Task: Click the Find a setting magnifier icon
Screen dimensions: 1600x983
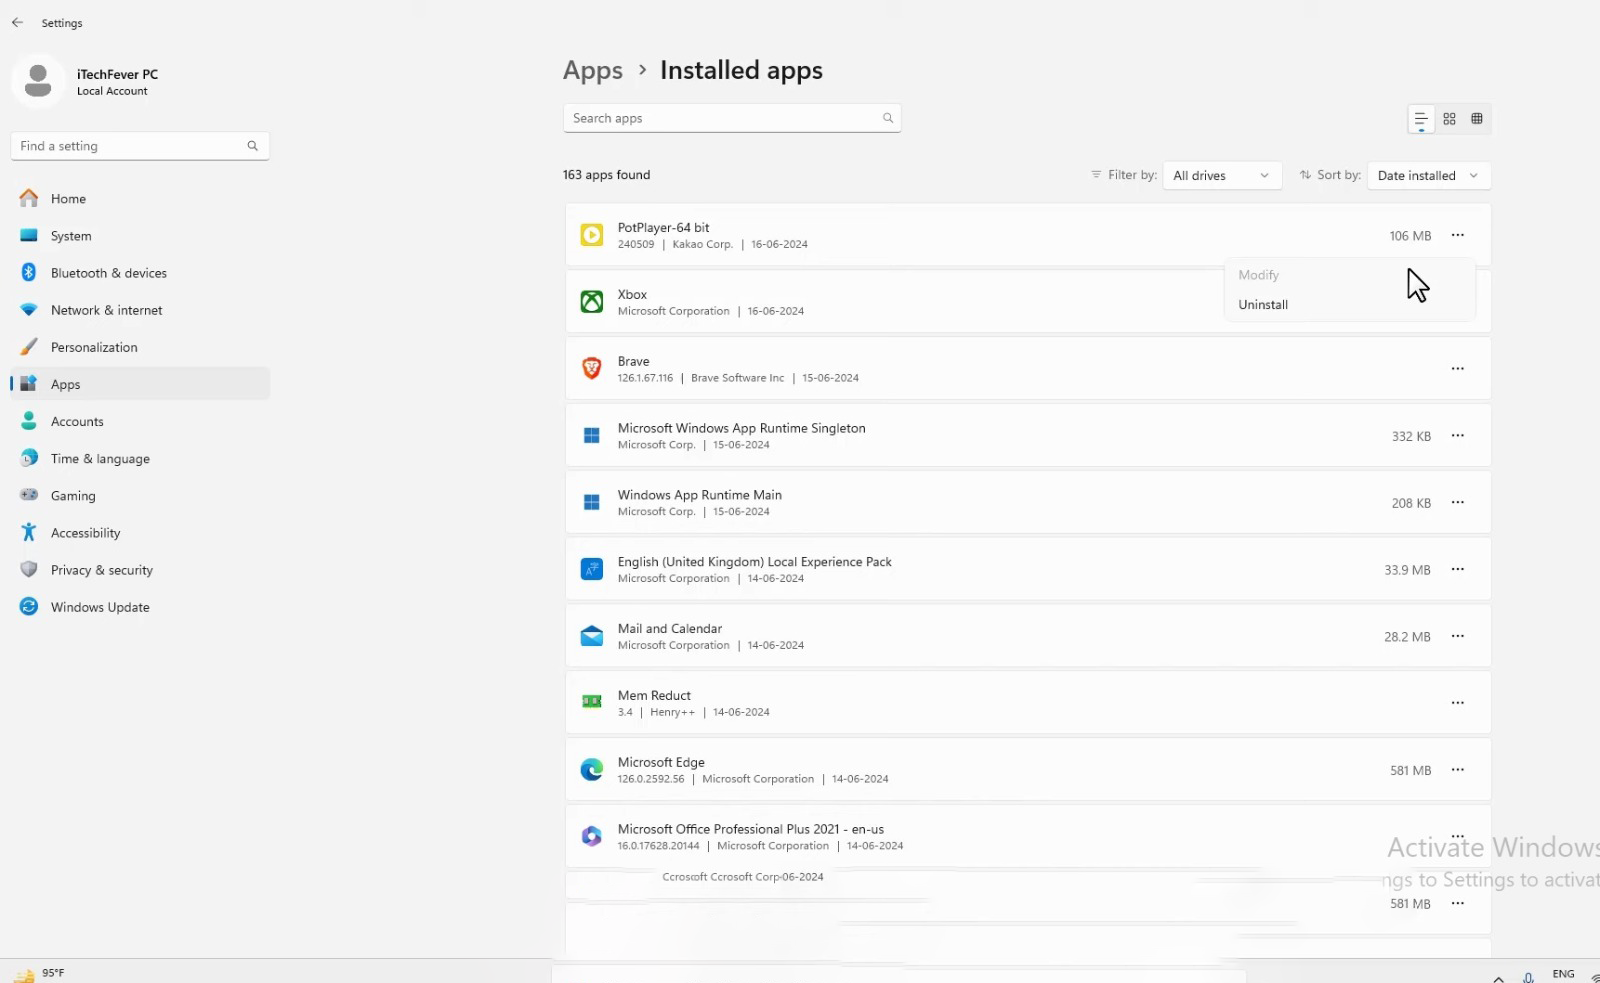Action: pyautogui.click(x=252, y=146)
